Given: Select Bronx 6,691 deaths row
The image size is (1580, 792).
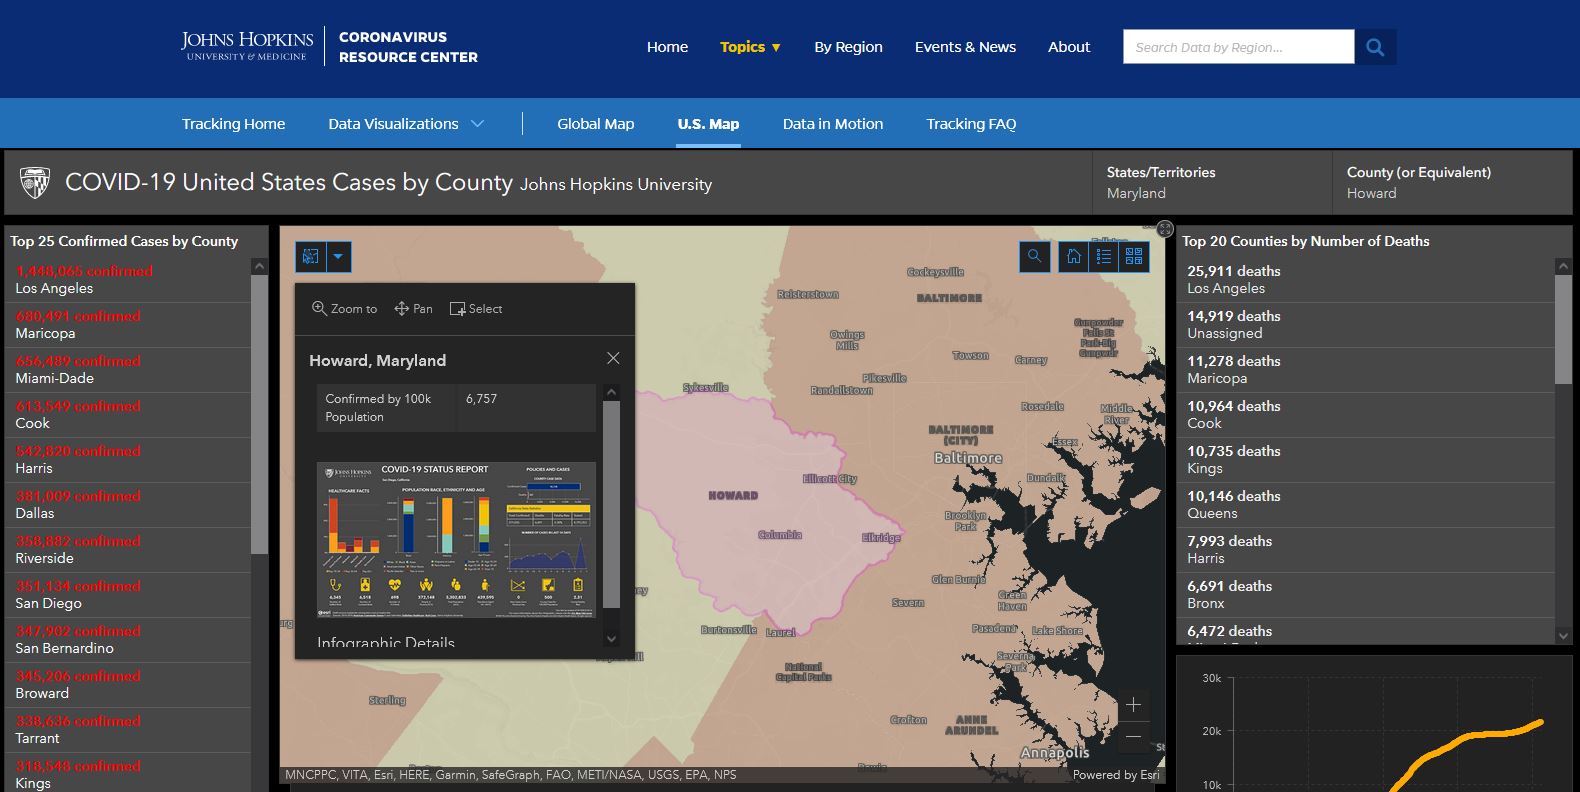Looking at the screenshot, I should click(x=1366, y=595).
